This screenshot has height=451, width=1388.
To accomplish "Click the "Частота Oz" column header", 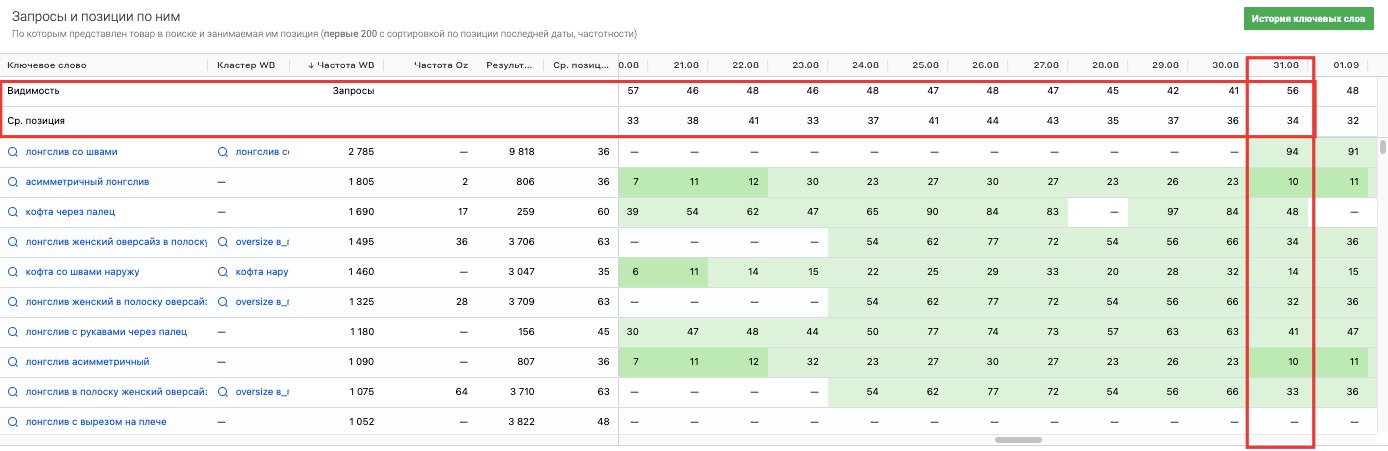I will pos(440,66).
